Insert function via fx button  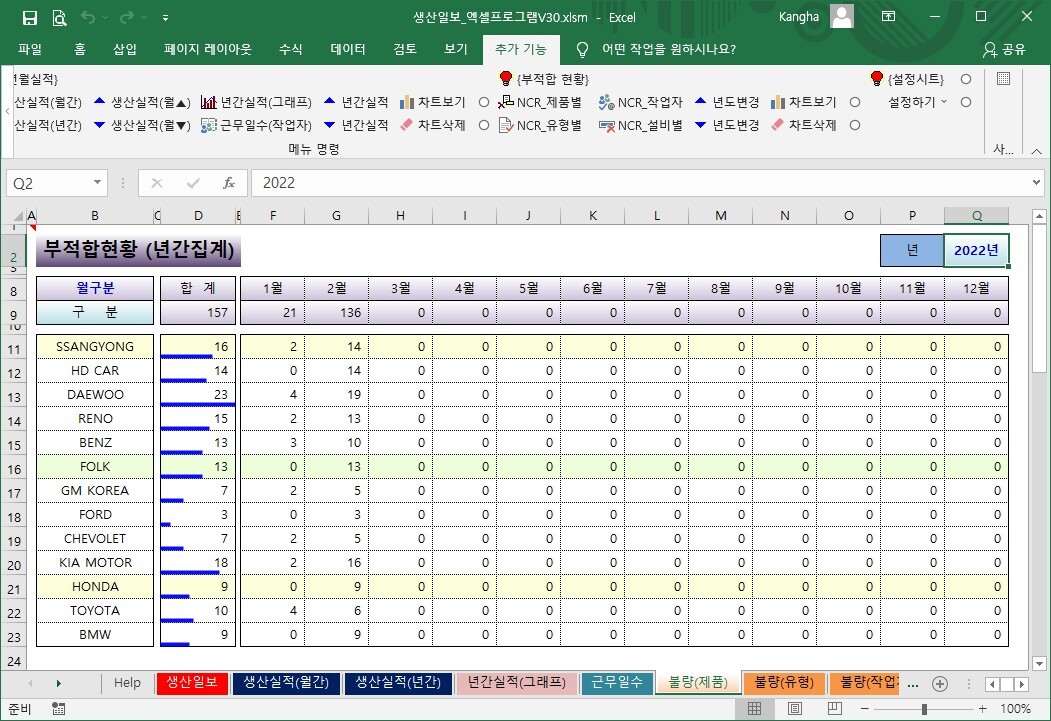click(x=229, y=183)
